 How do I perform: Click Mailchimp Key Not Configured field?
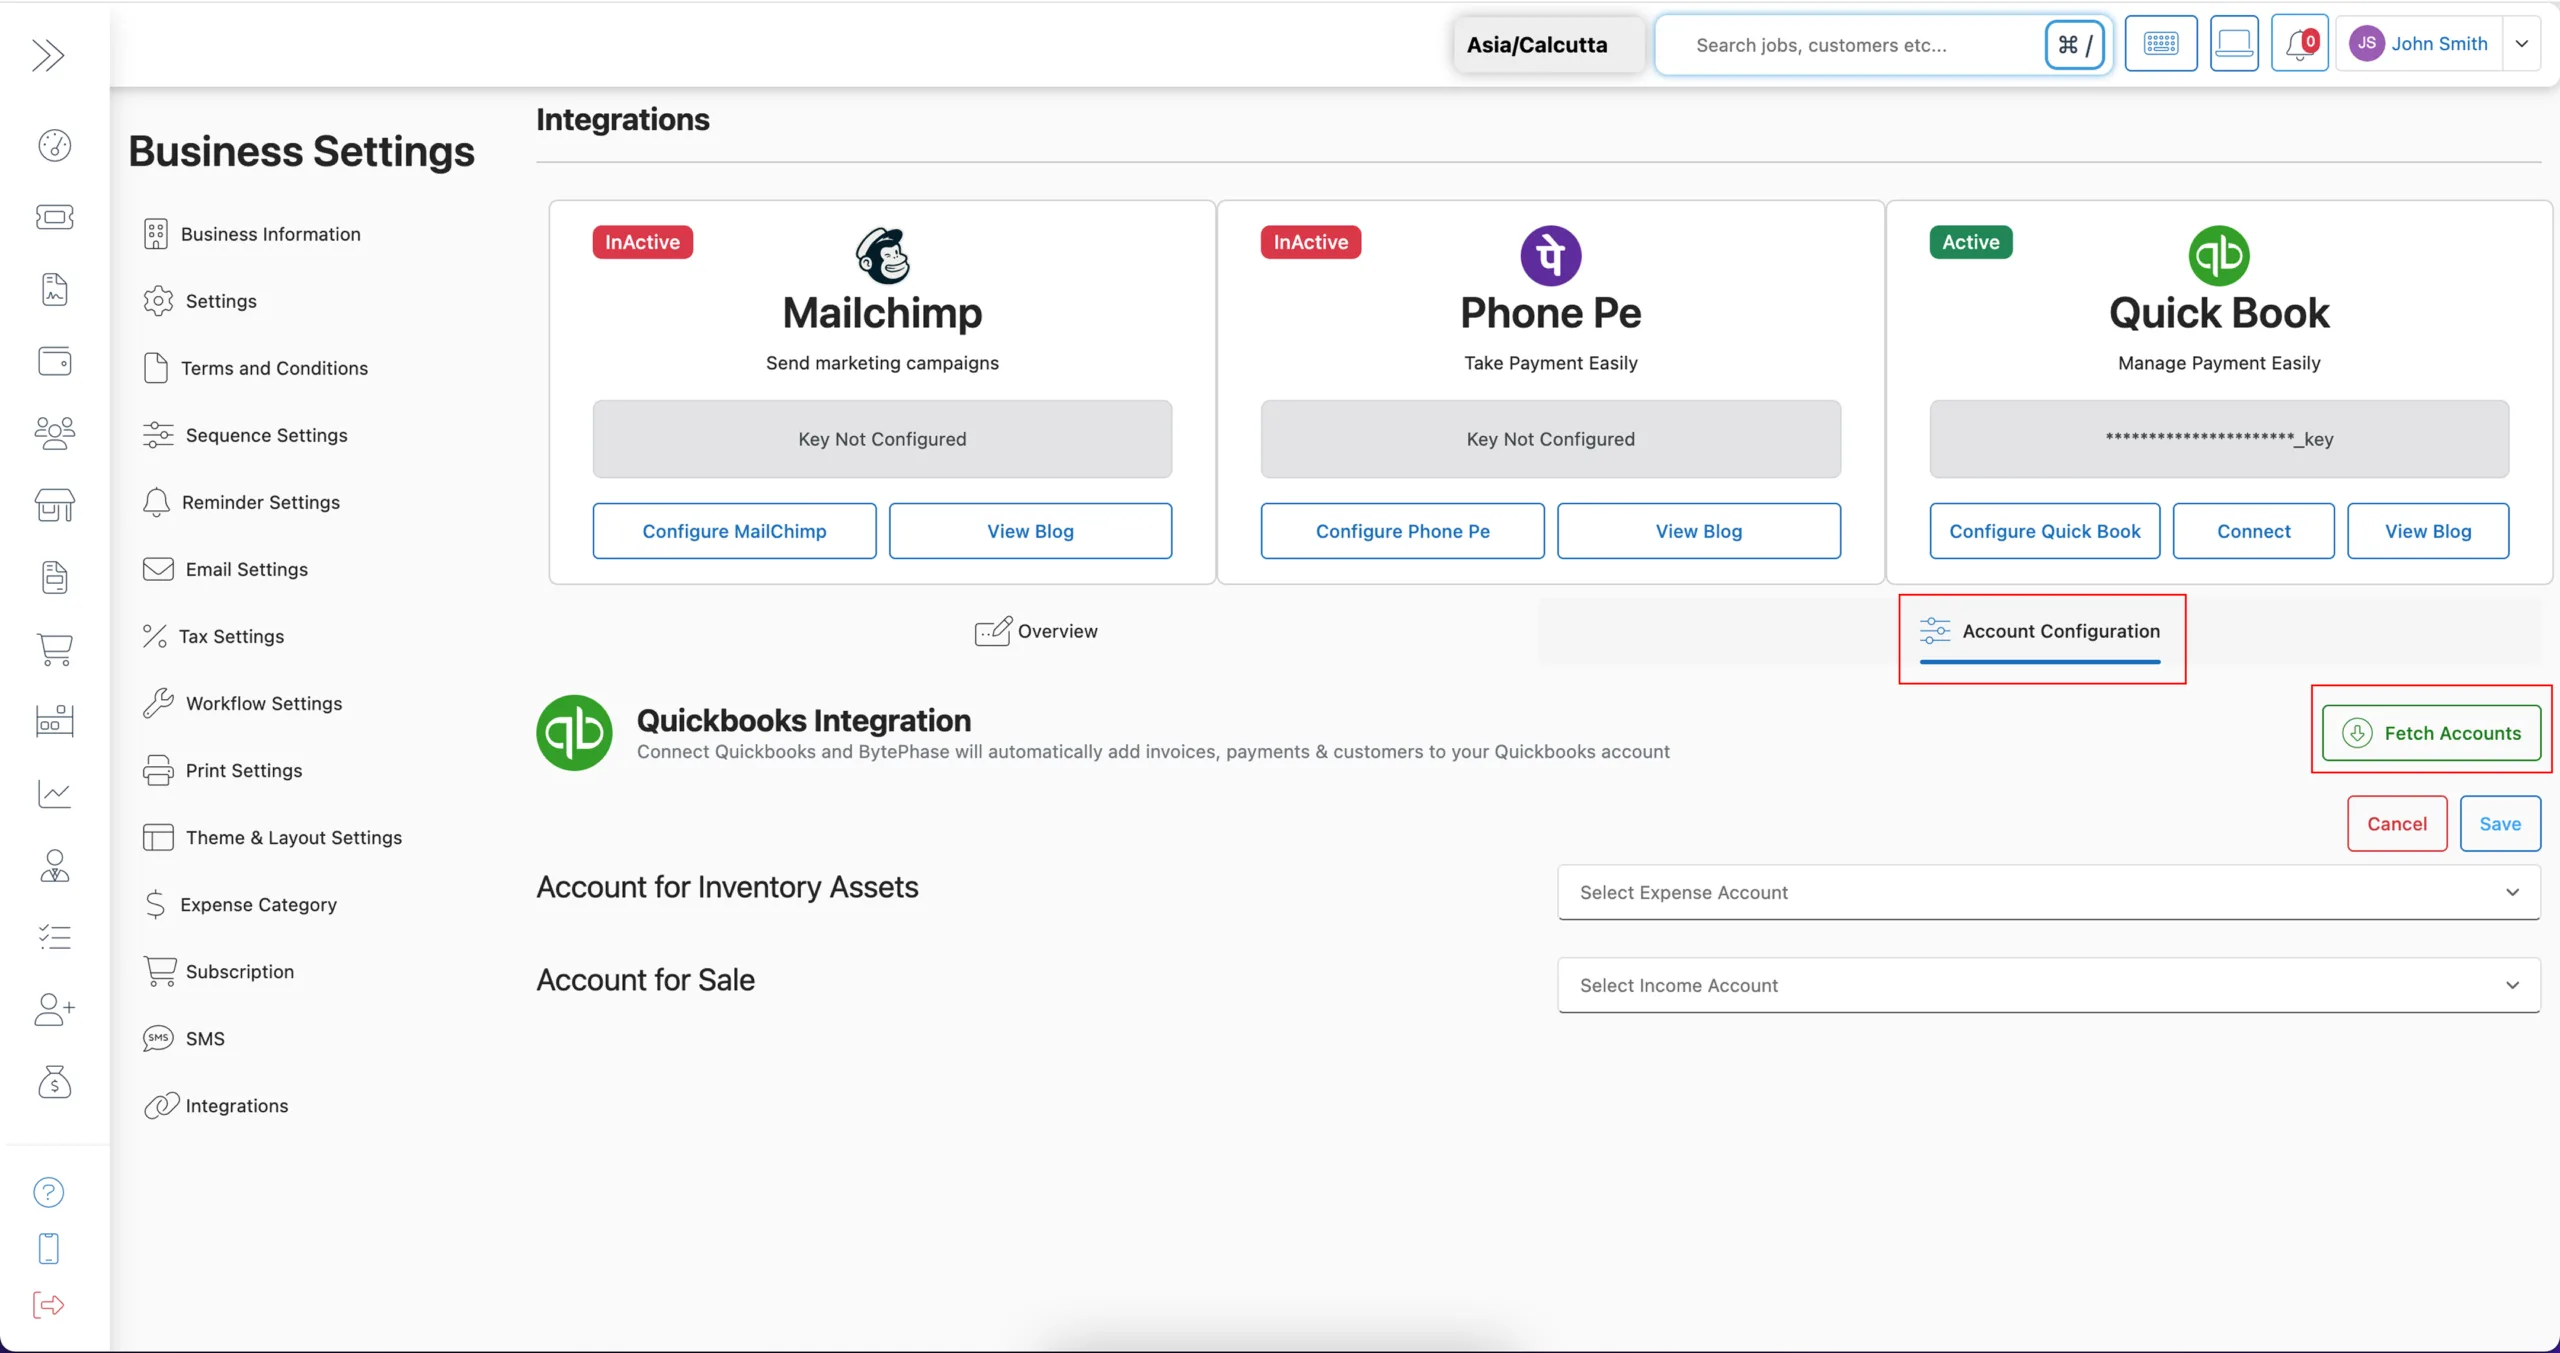pyautogui.click(x=882, y=439)
